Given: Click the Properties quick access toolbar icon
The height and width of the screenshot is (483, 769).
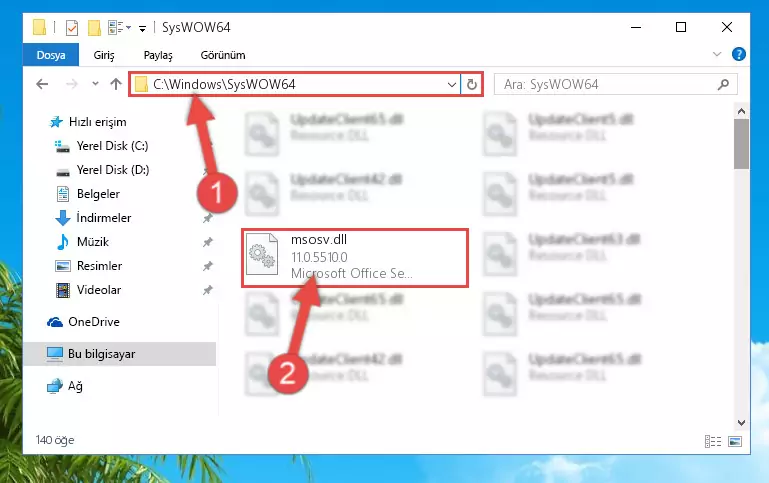Looking at the screenshot, I should (x=72, y=28).
